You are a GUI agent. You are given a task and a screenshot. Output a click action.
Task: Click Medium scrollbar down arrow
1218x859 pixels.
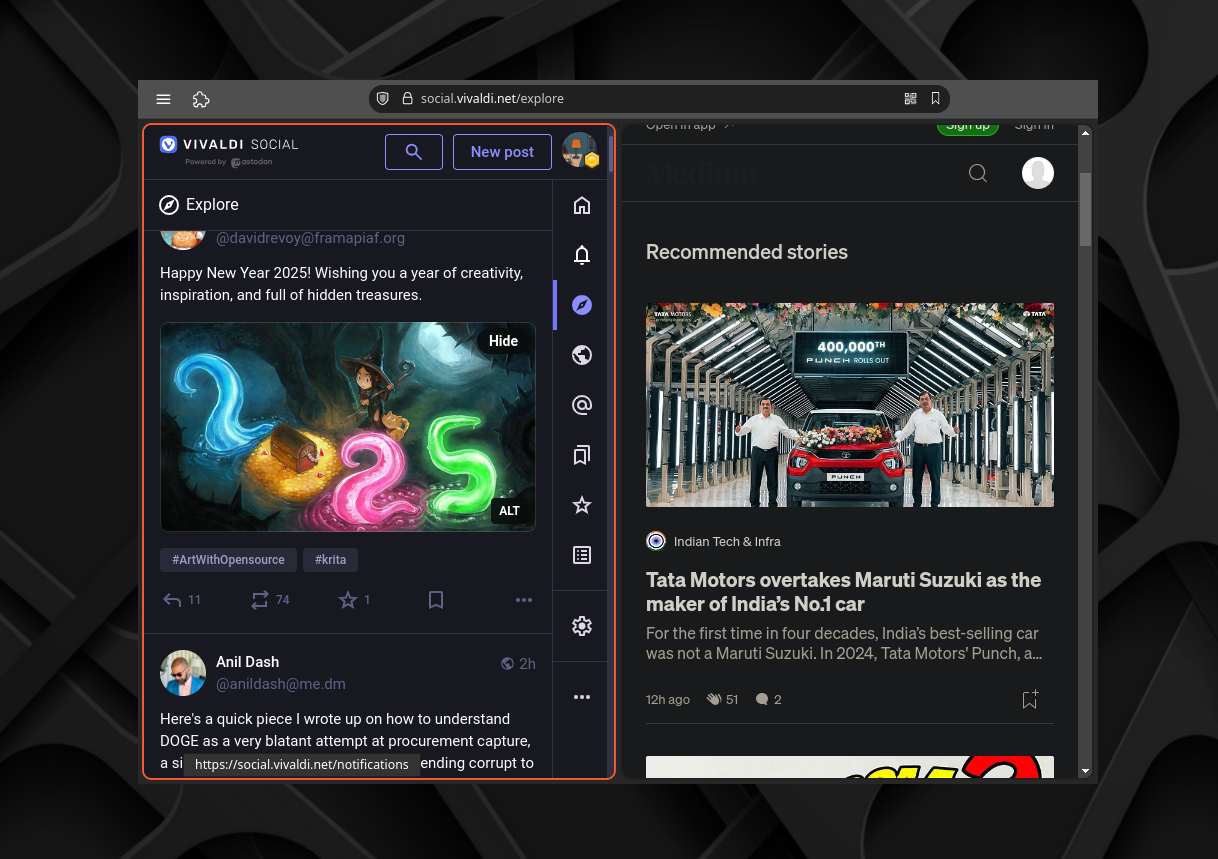click(x=1085, y=771)
